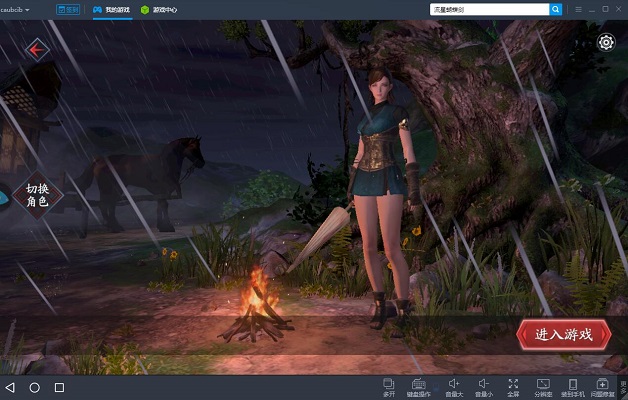The height and width of the screenshot is (400, 628).
Task: Click the 分辨率 resolution icon
Action: coord(543,388)
